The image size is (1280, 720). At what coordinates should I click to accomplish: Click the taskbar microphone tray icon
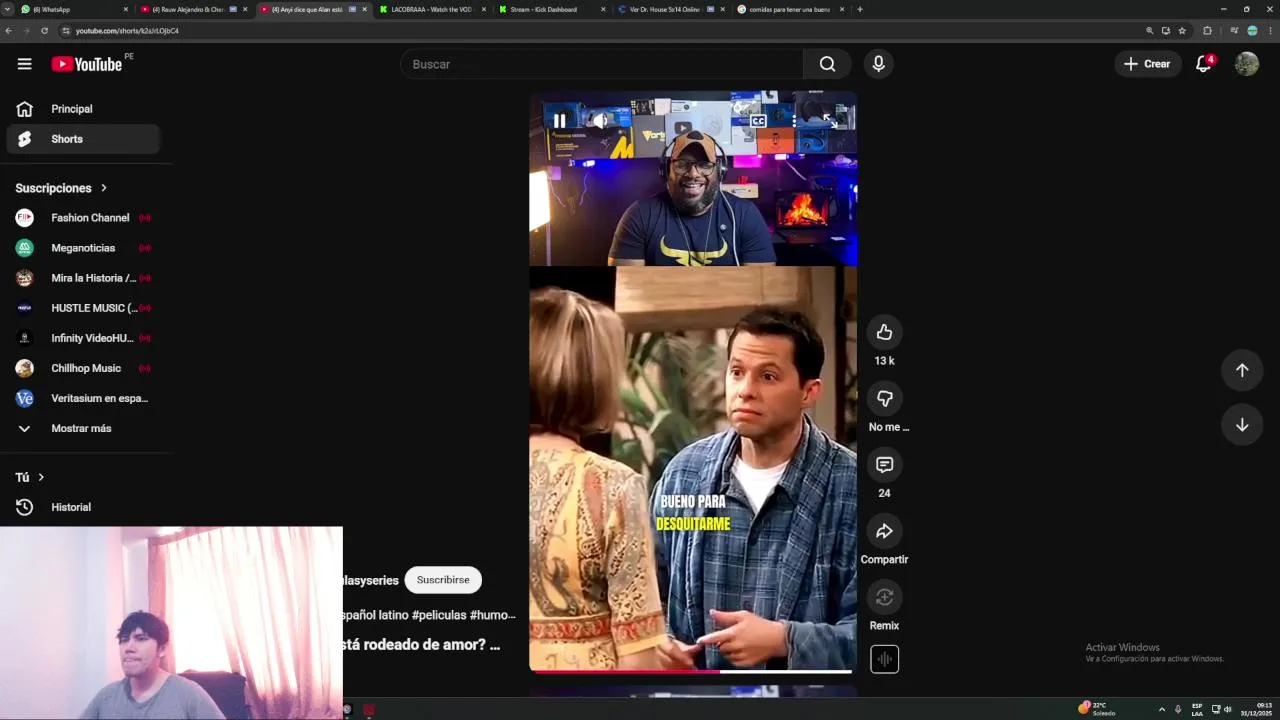coord(1178,709)
